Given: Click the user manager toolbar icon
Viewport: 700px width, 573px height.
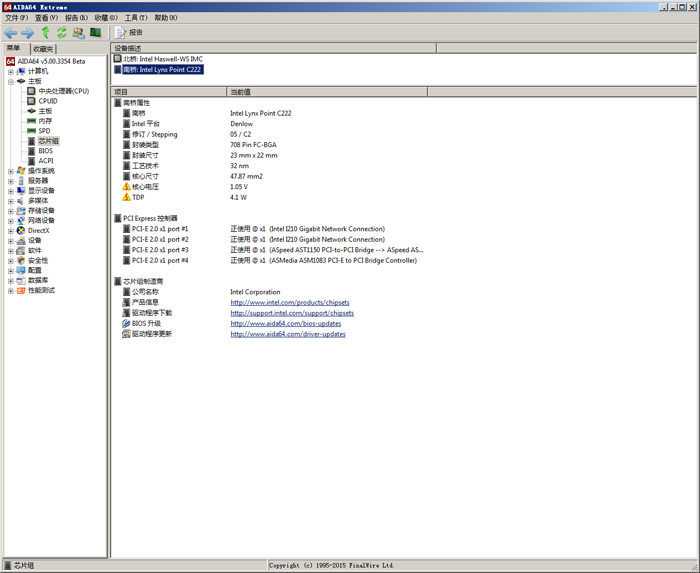Looking at the screenshot, I should (79, 33).
